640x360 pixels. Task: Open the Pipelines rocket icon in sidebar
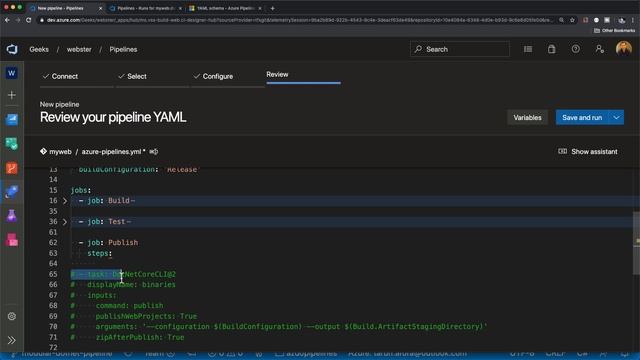tap(11, 192)
